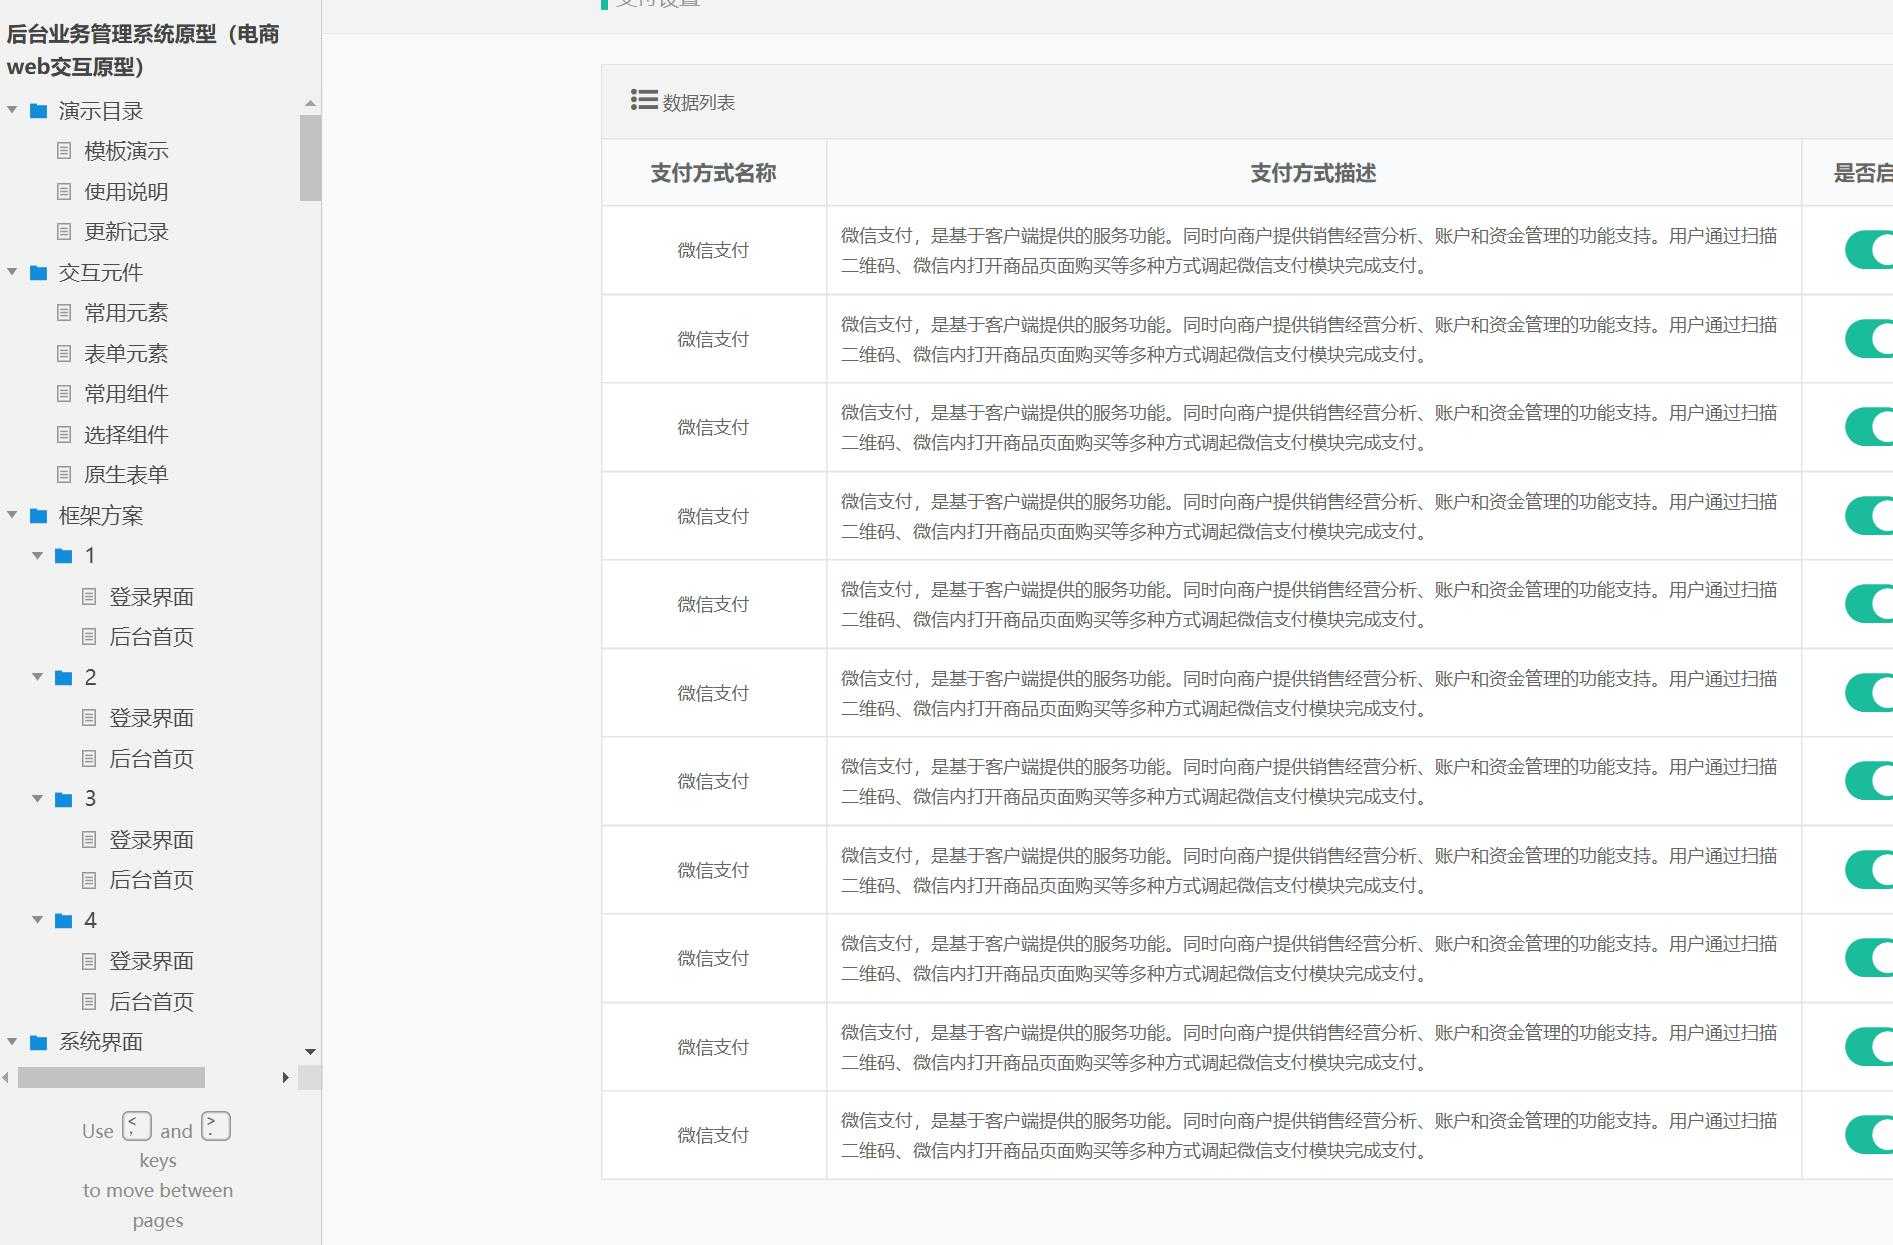1893x1245 pixels.
Task: Open 更新记录 from the navigation tree
Action: [127, 232]
